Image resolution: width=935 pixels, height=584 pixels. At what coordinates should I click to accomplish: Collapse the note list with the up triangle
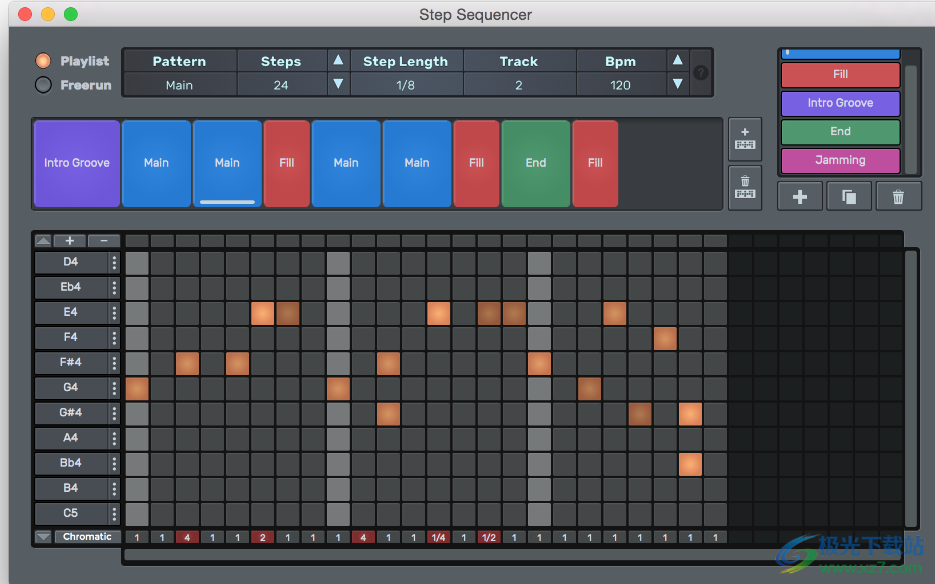click(x=42, y=240)
